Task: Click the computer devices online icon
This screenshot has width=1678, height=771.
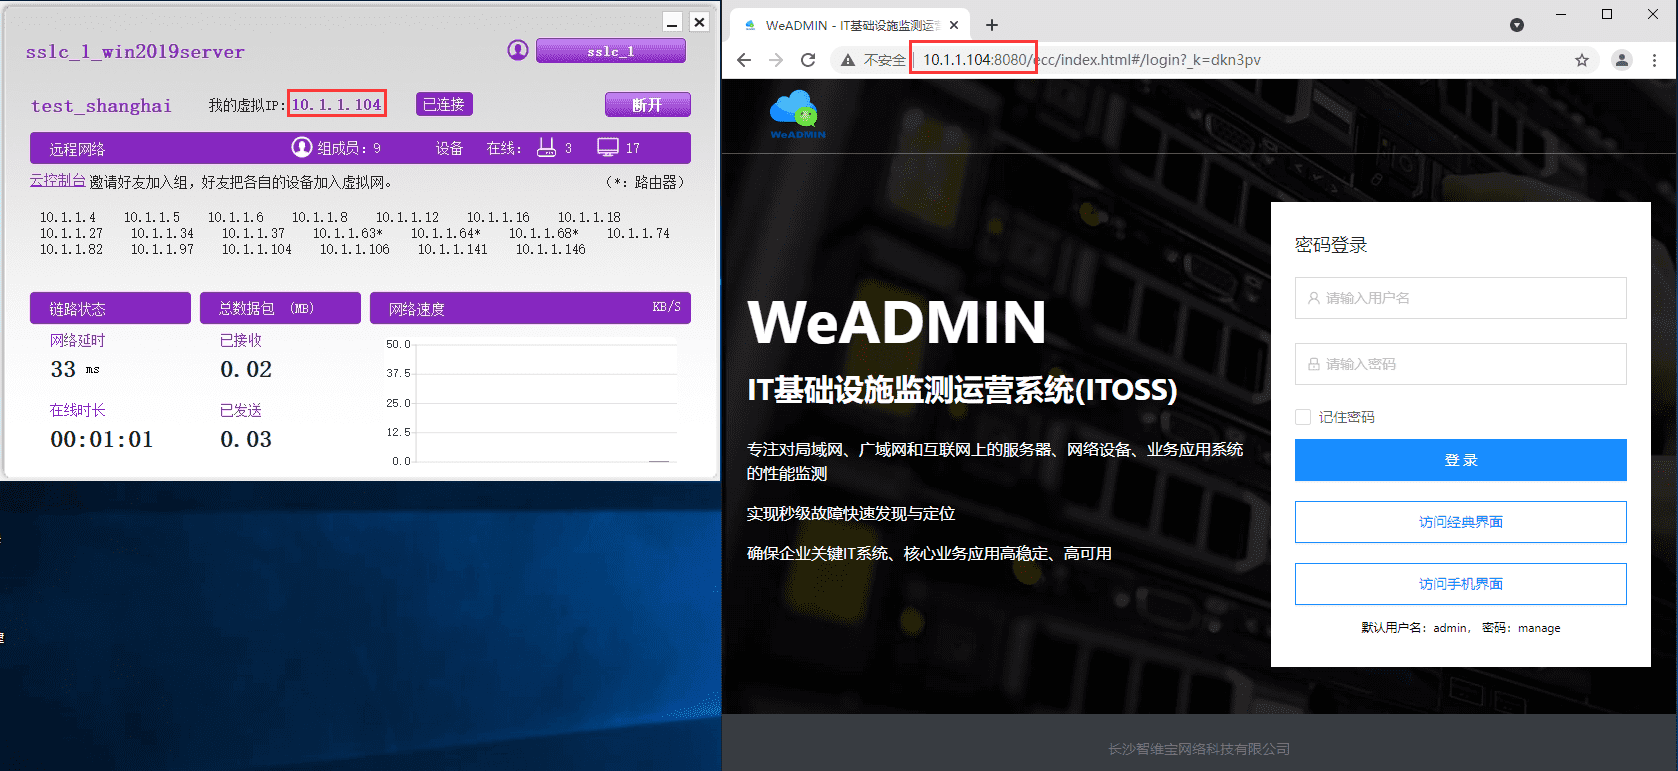Action: tap(607, 147)
